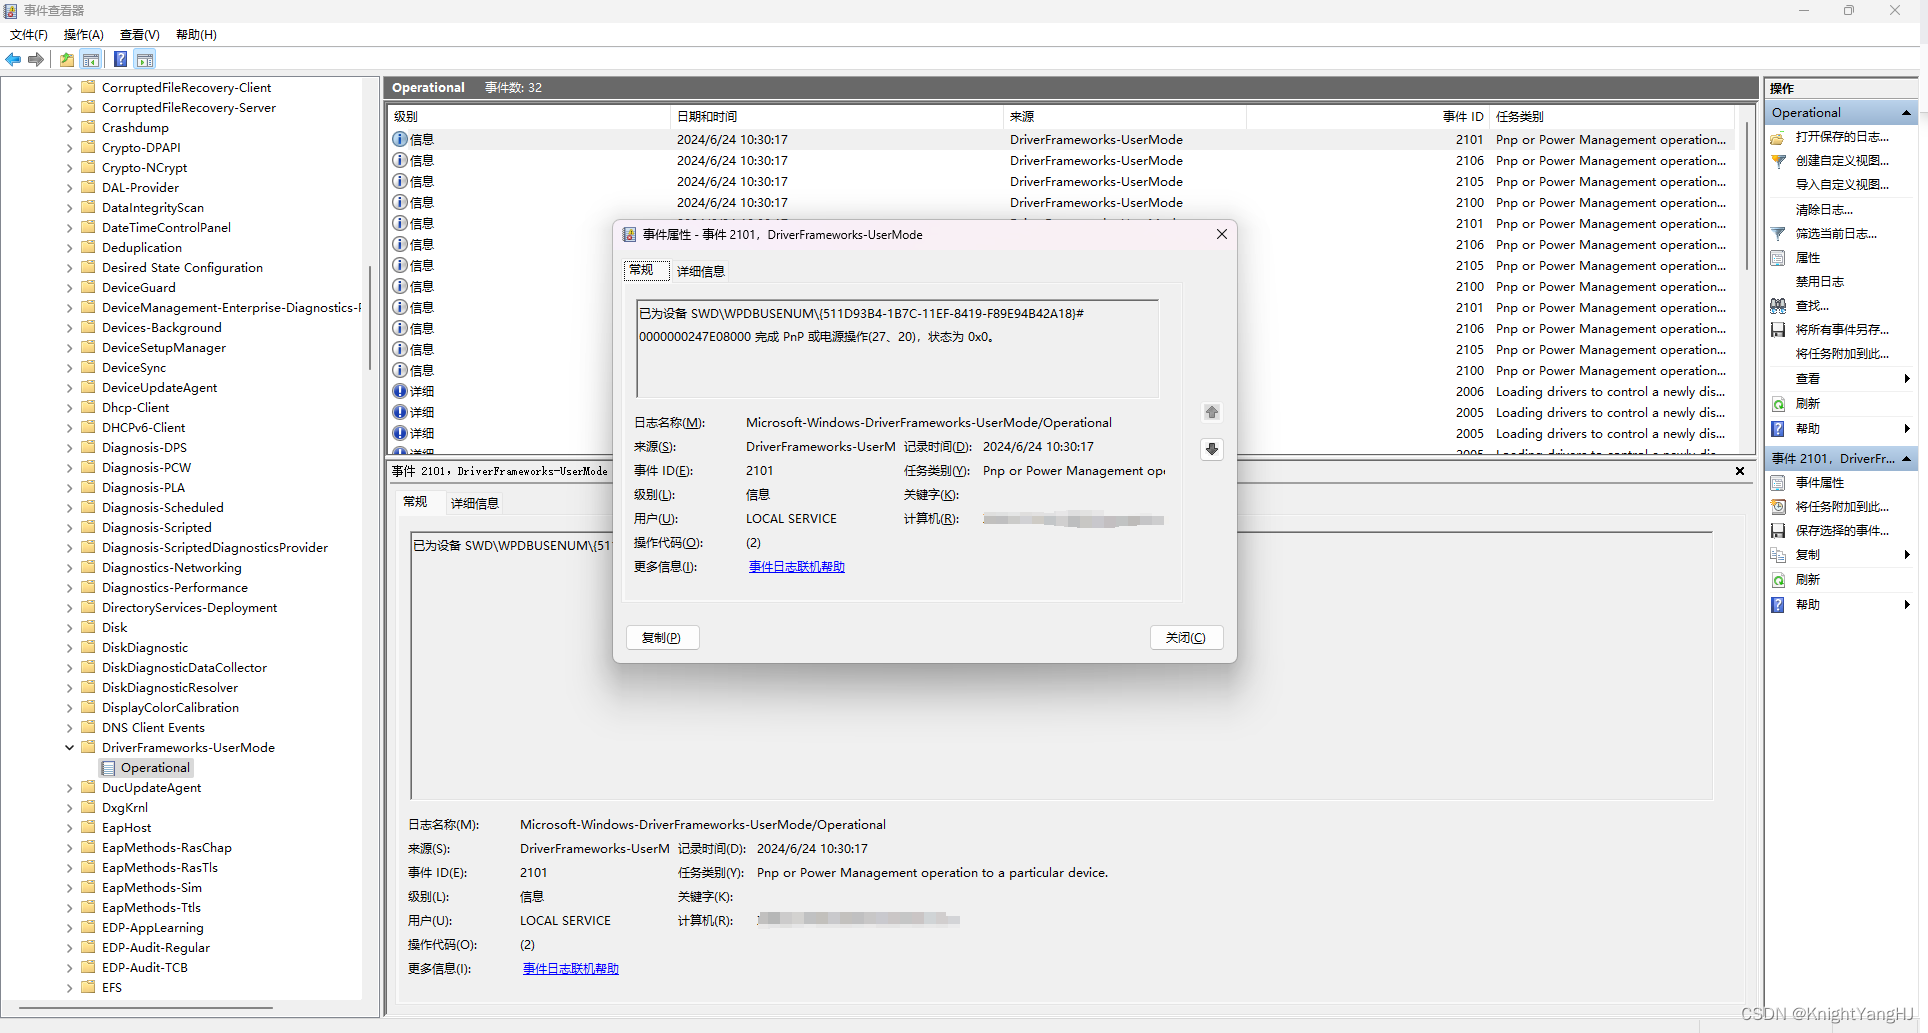The width and height of the screenshot is (1928, 1033).
Task: Open 查看 submenu in actions pane
Action: (x=1840, y=379)
